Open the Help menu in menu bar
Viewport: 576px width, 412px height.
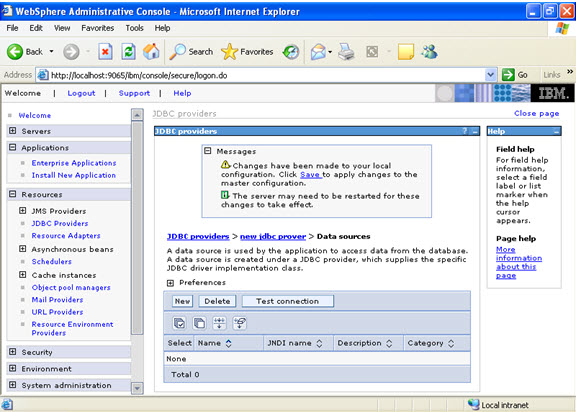pyautogui.click(x=162, y=28)
